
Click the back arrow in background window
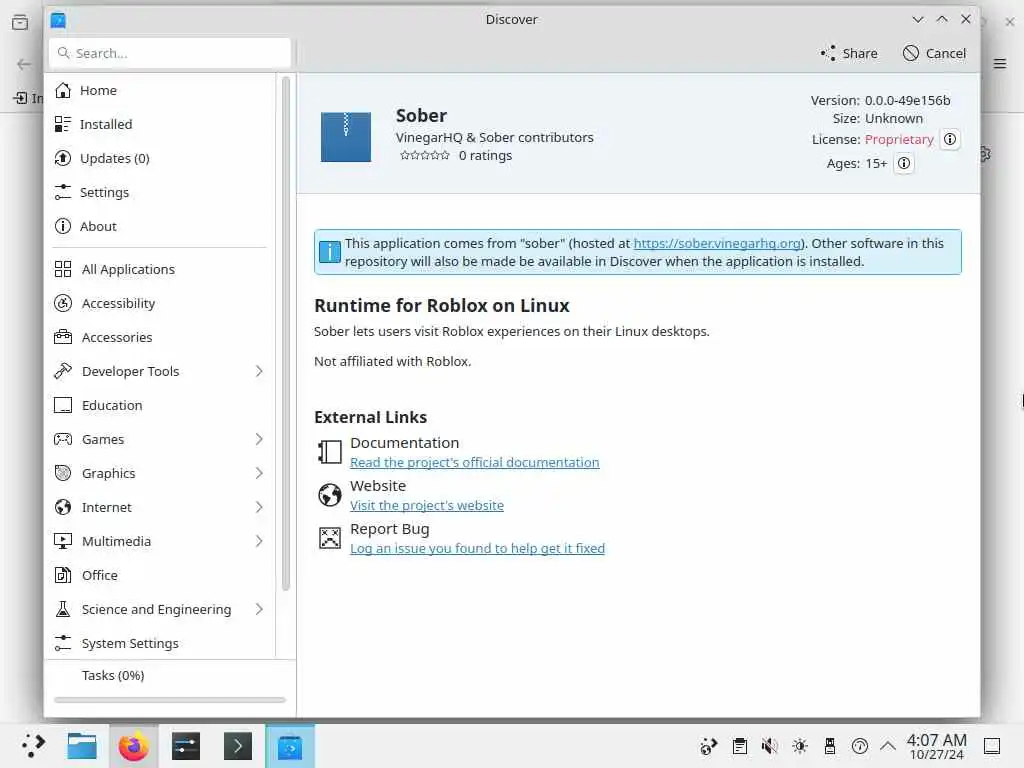[24, 64]
